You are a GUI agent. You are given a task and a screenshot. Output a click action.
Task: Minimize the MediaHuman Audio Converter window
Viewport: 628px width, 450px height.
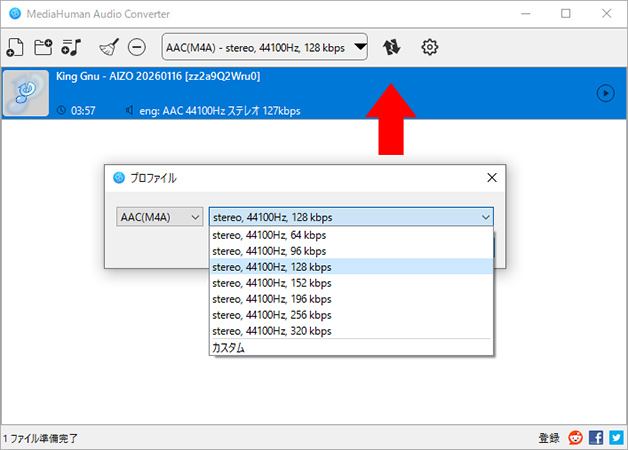526,14
